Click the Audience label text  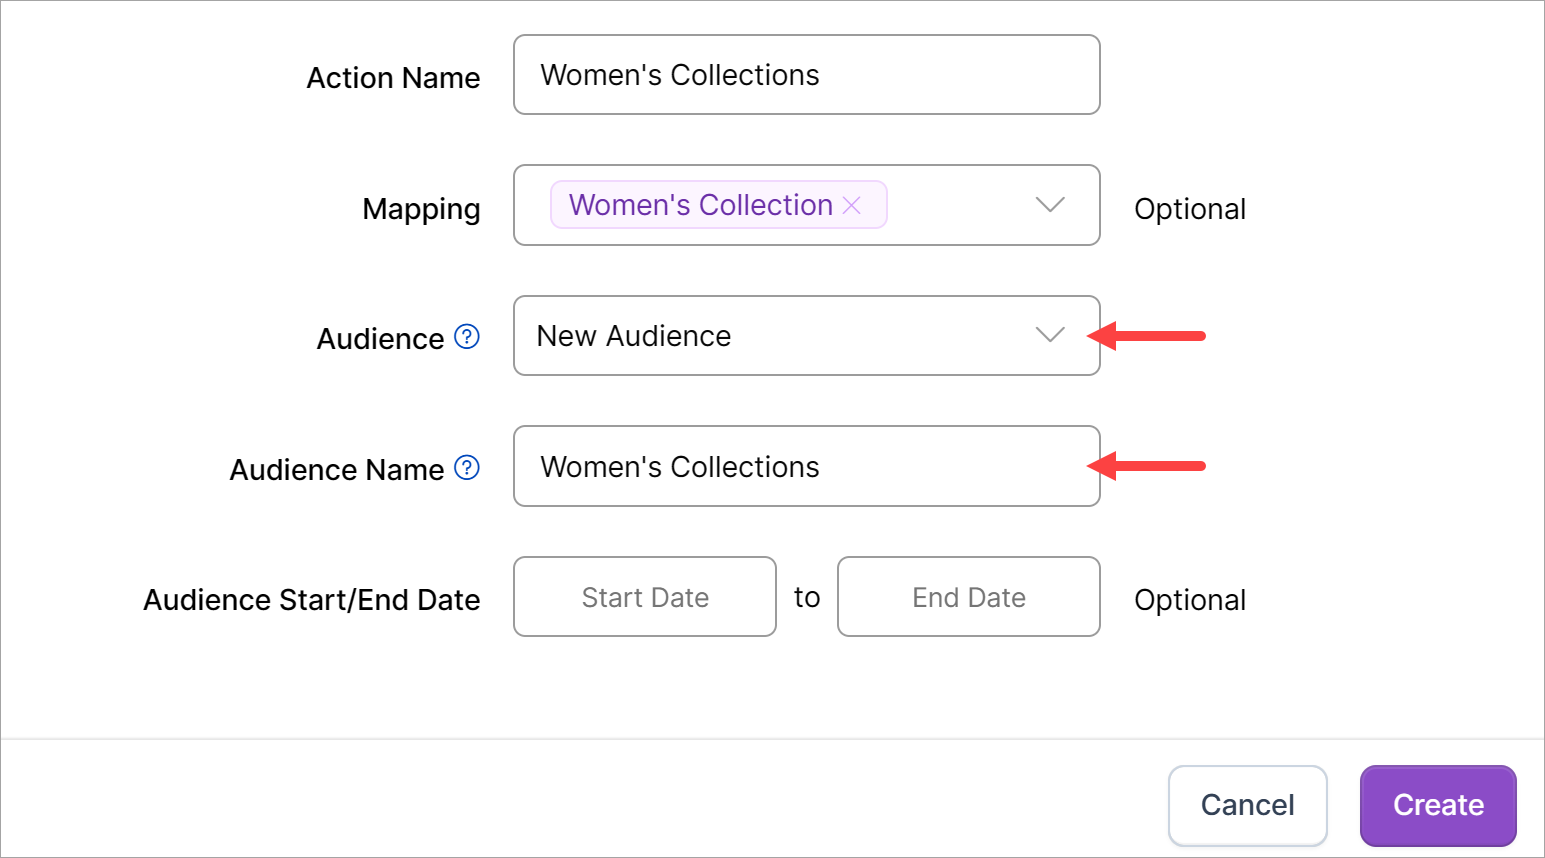[x=380, y=339]
